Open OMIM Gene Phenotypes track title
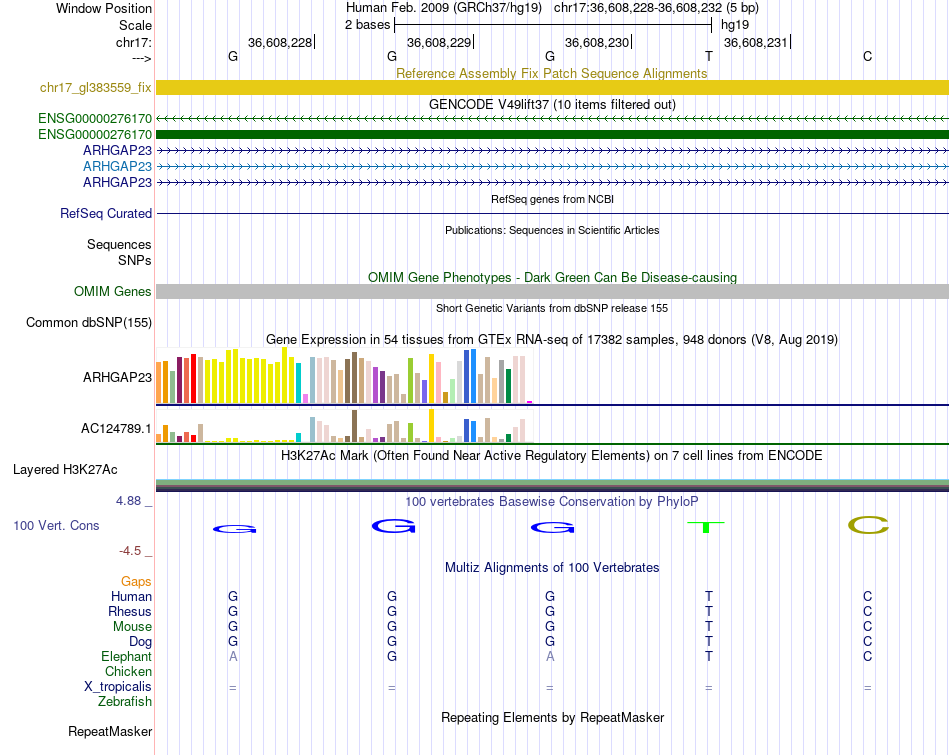The image size is (950, 755). [x=552, y=278]
